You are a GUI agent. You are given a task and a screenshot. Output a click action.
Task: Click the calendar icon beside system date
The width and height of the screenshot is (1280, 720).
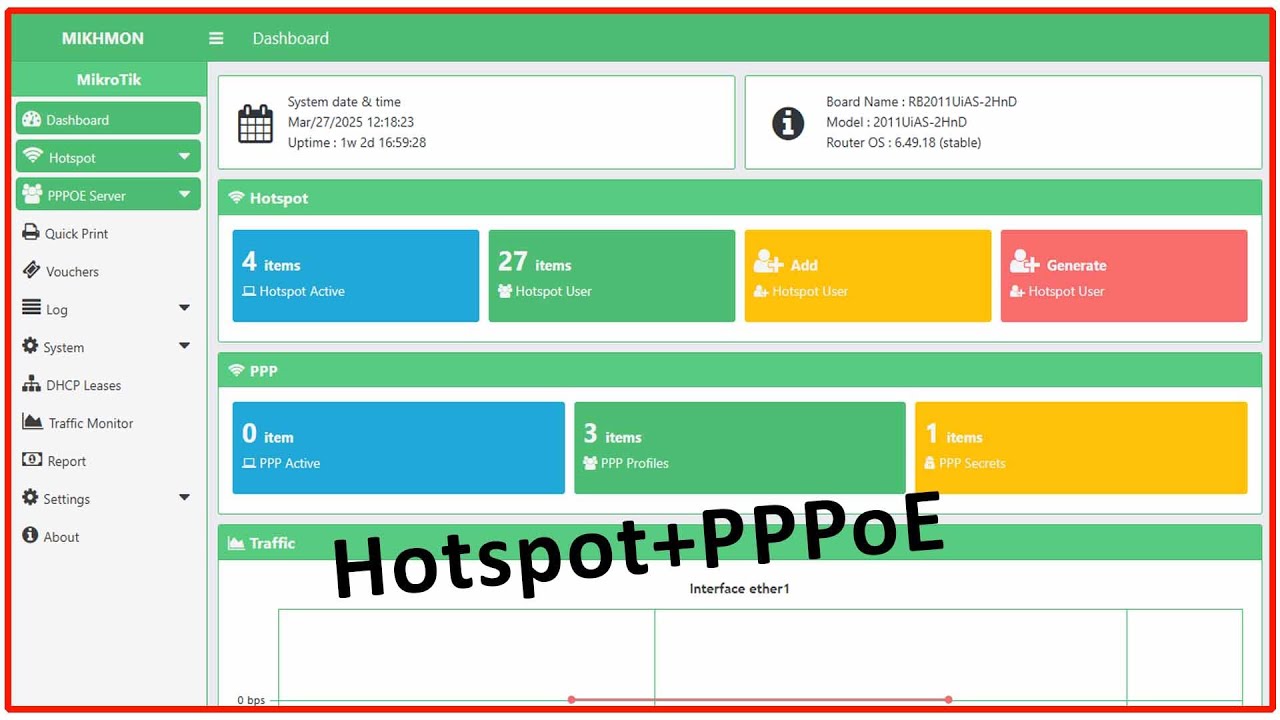click(255, 123)
